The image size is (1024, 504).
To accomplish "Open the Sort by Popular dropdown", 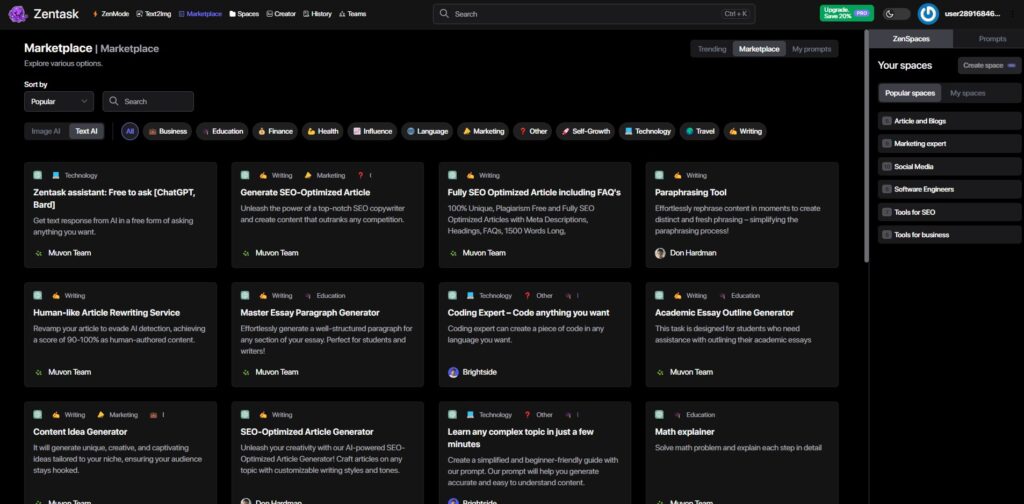I will 59,101.
